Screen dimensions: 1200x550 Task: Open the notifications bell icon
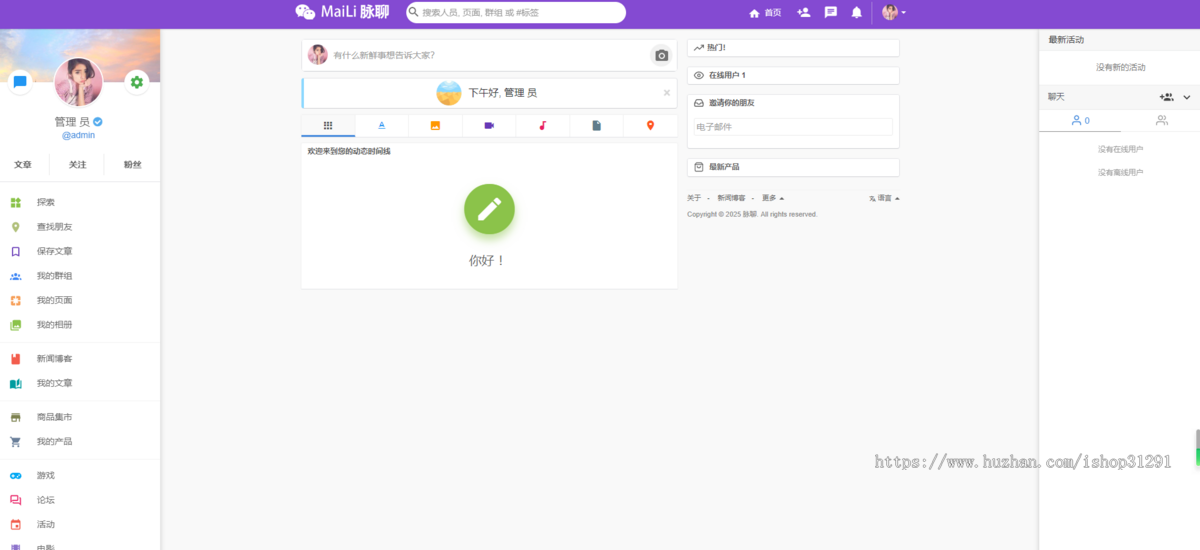coord(857,13)
